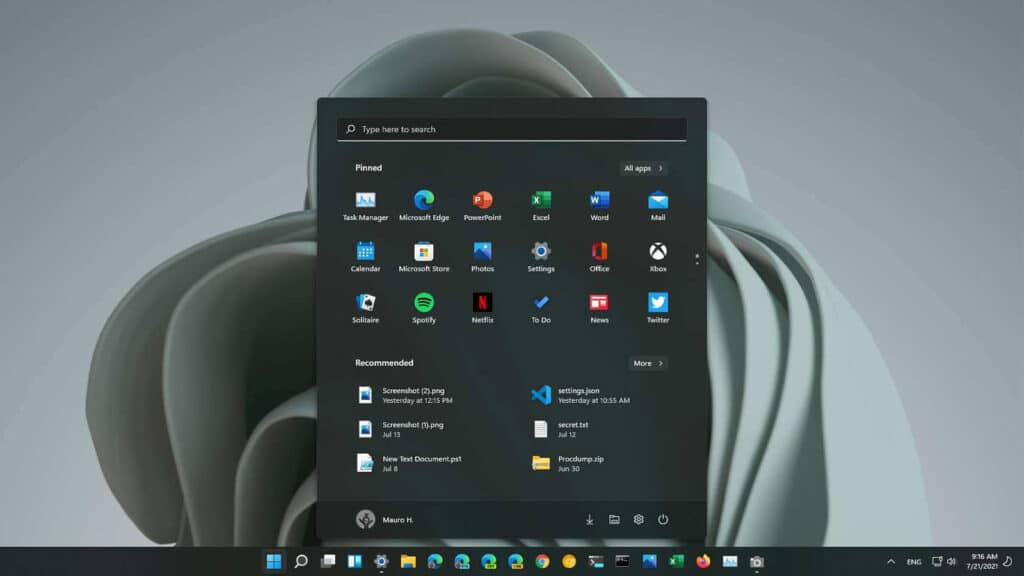Viewport: 1024px width, 576px height.
Task: Open the Power options button
Action: (663, 520)
